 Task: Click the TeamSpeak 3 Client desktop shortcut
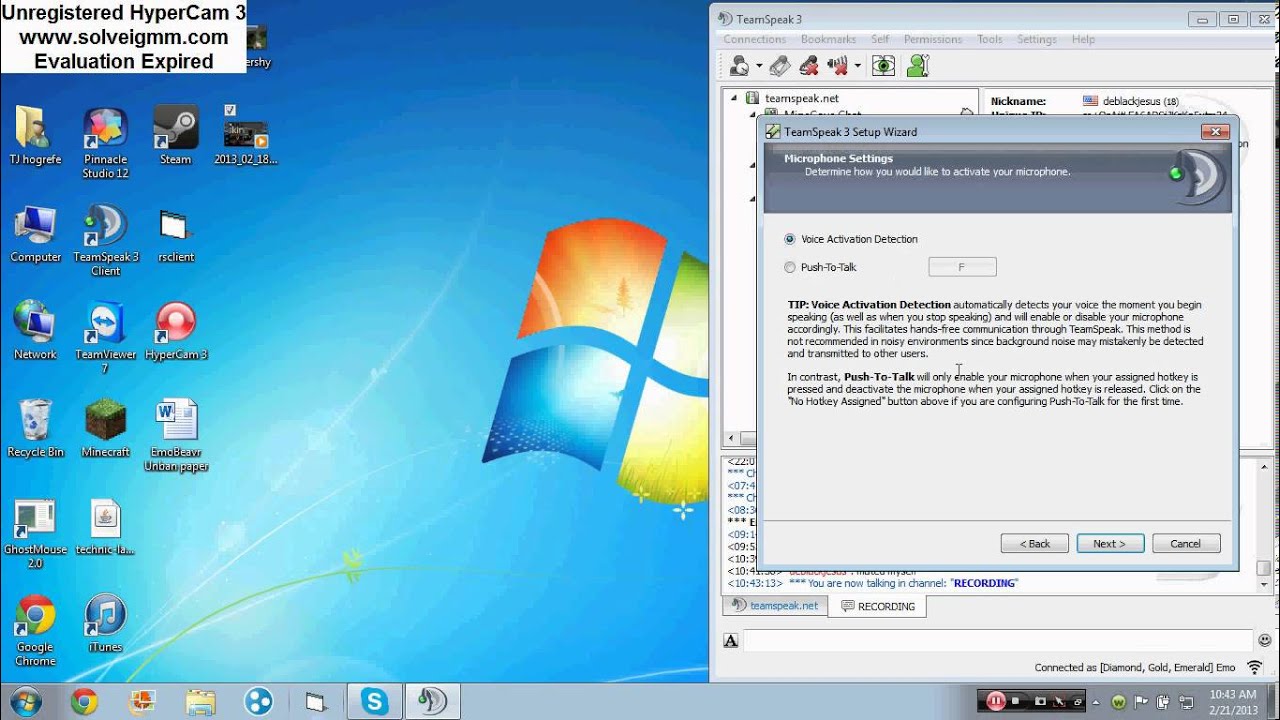coord(105,240)
